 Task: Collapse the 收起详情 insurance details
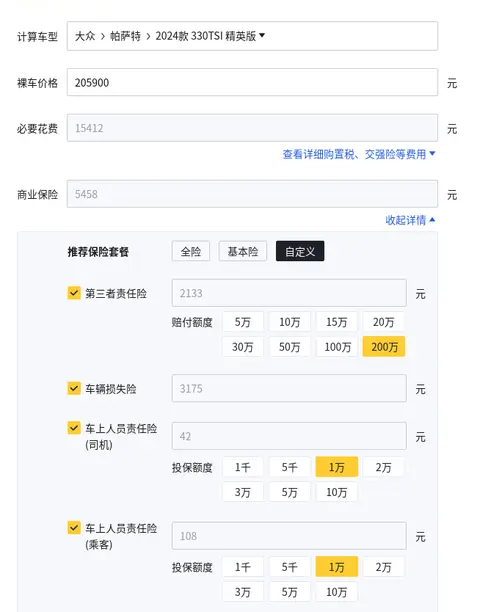(x=410, y=221)
